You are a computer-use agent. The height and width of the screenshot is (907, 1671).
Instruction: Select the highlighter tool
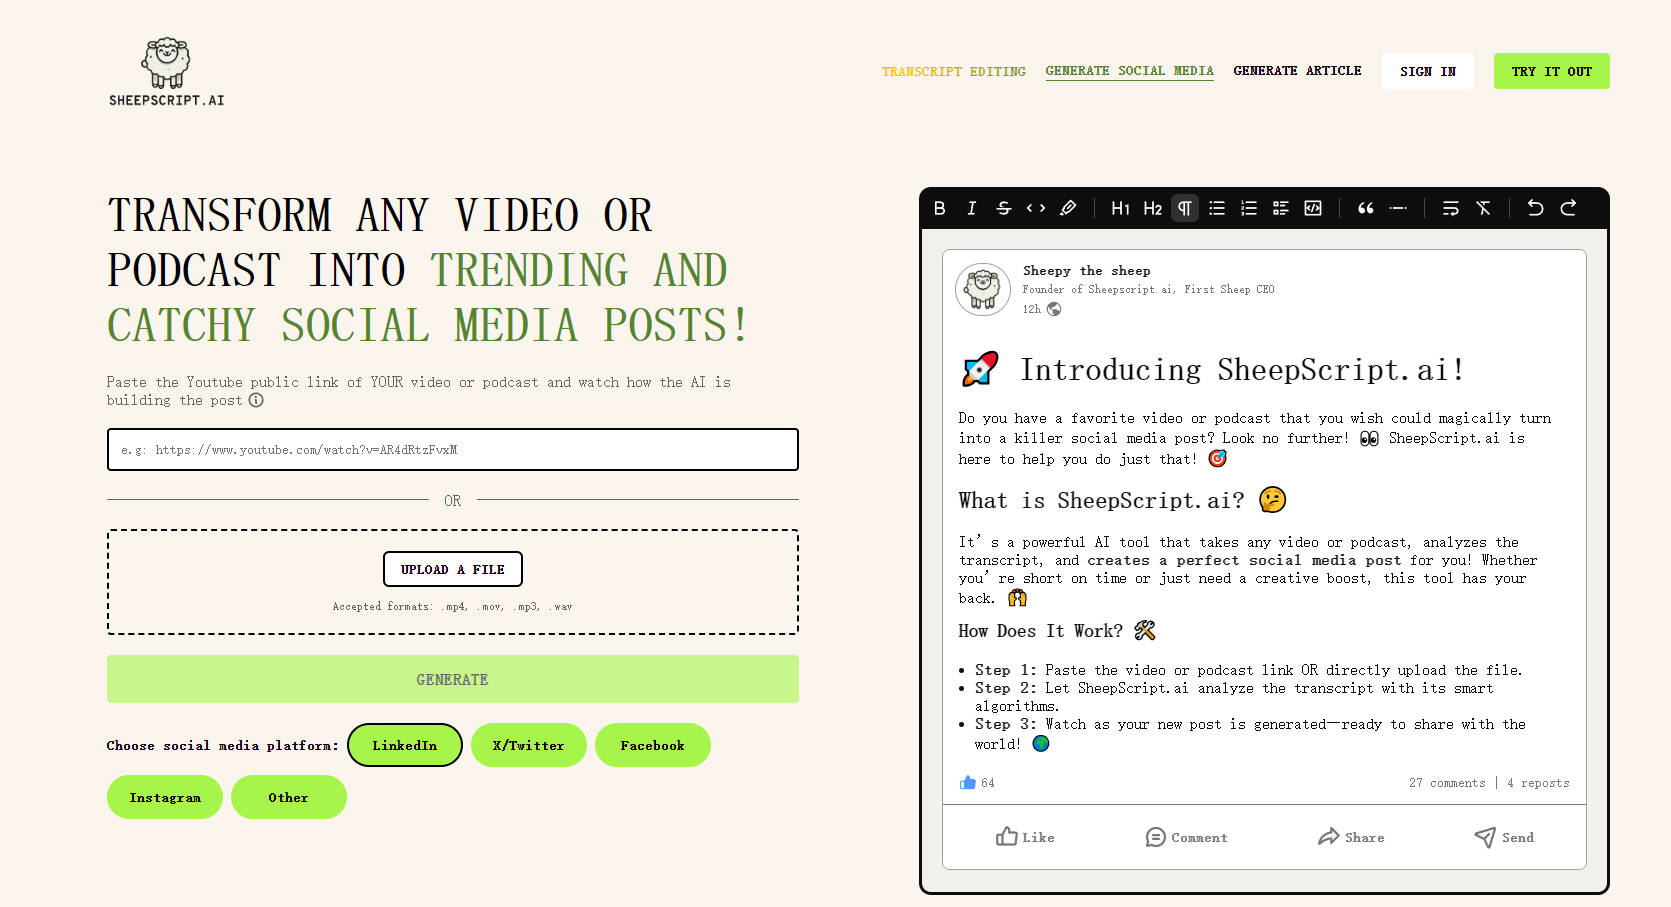pyautogui.click(x=1068, y=208)
